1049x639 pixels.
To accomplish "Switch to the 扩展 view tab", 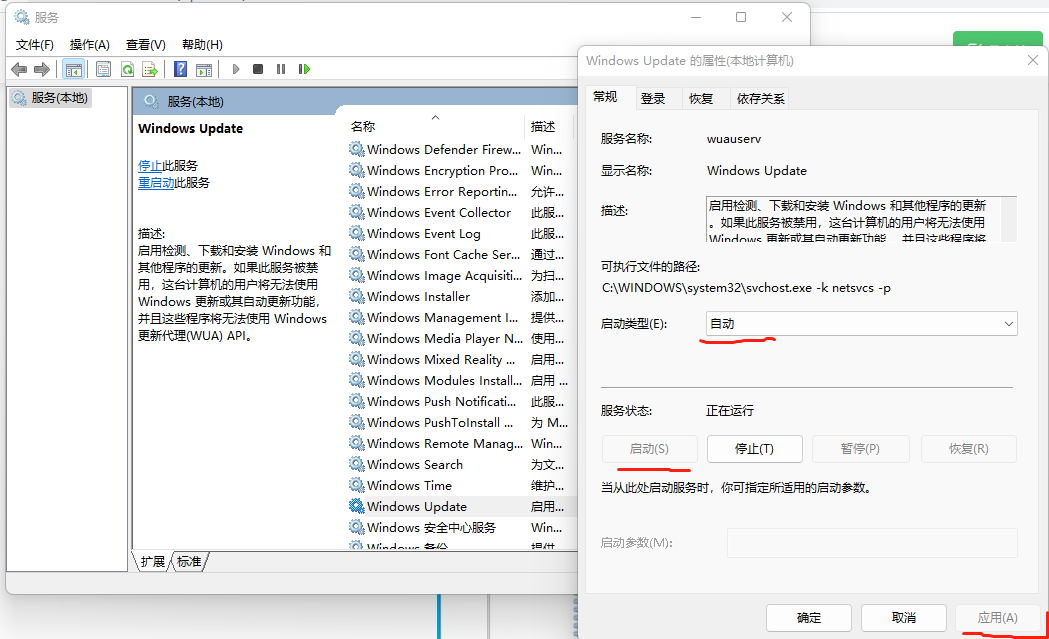I will [153, 561].
